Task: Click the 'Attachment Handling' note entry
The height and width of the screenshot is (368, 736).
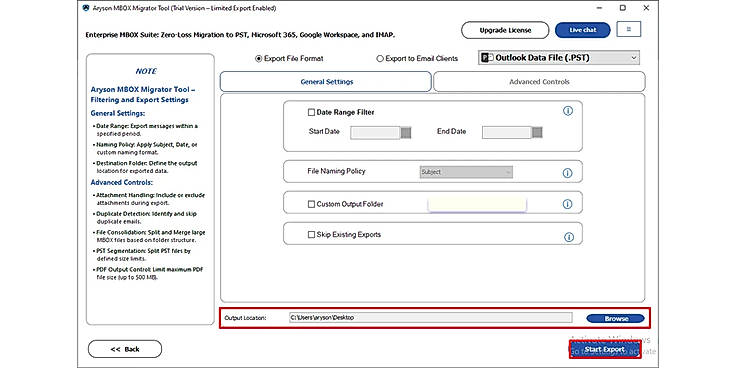Action: (x=149, y=199)
